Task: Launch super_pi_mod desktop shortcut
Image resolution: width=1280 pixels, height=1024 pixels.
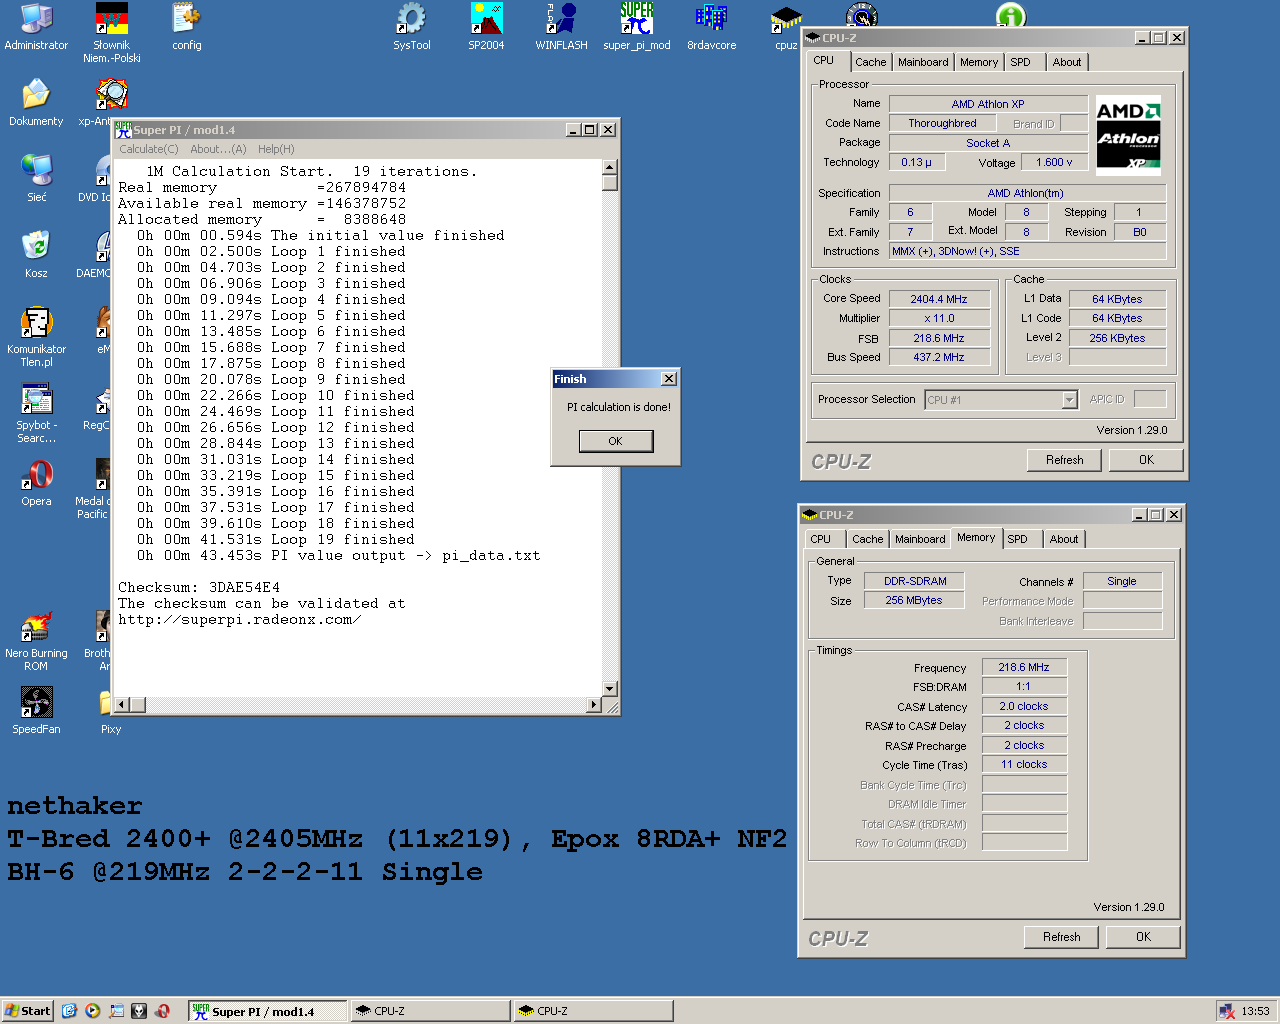Action: 636,27
